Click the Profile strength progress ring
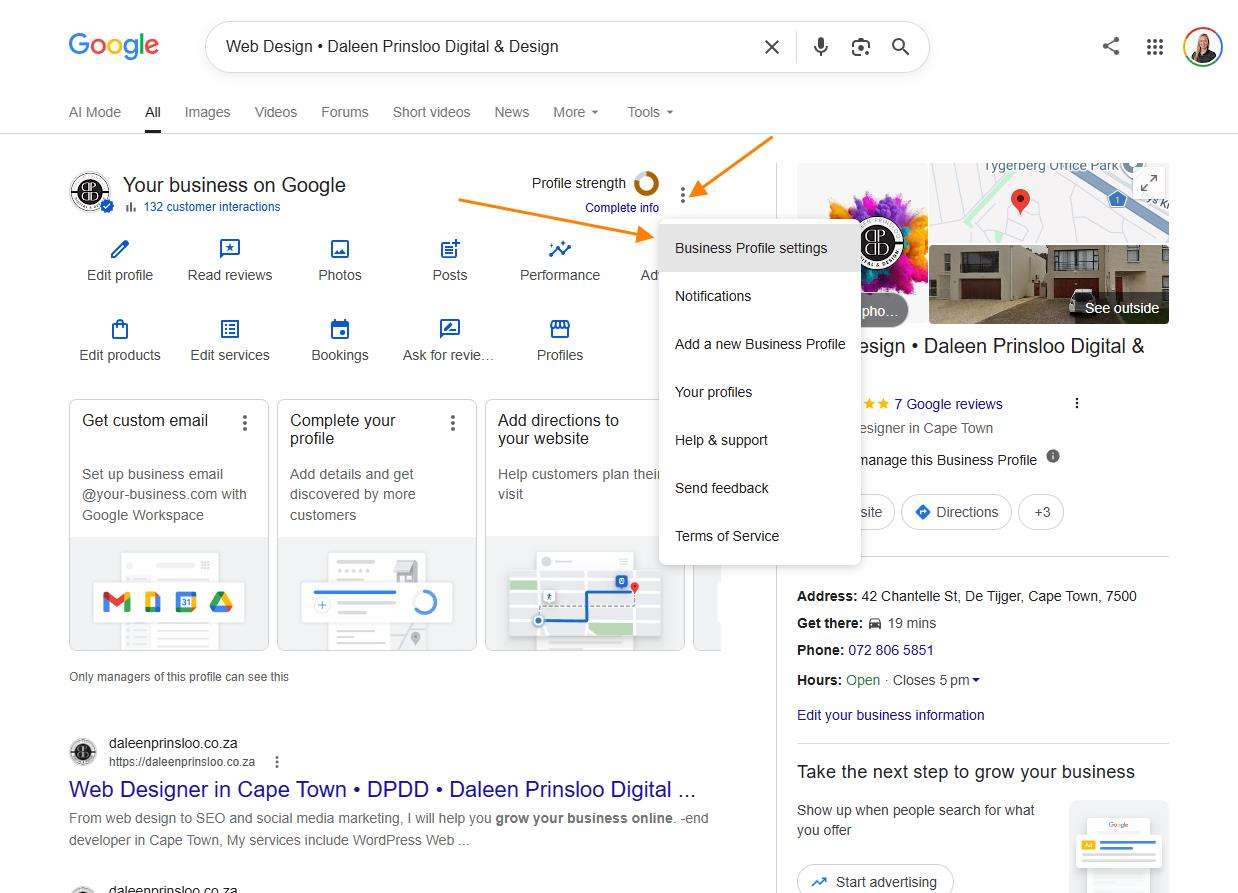Viewport: 1238px width, 893px height. point(646,183)
